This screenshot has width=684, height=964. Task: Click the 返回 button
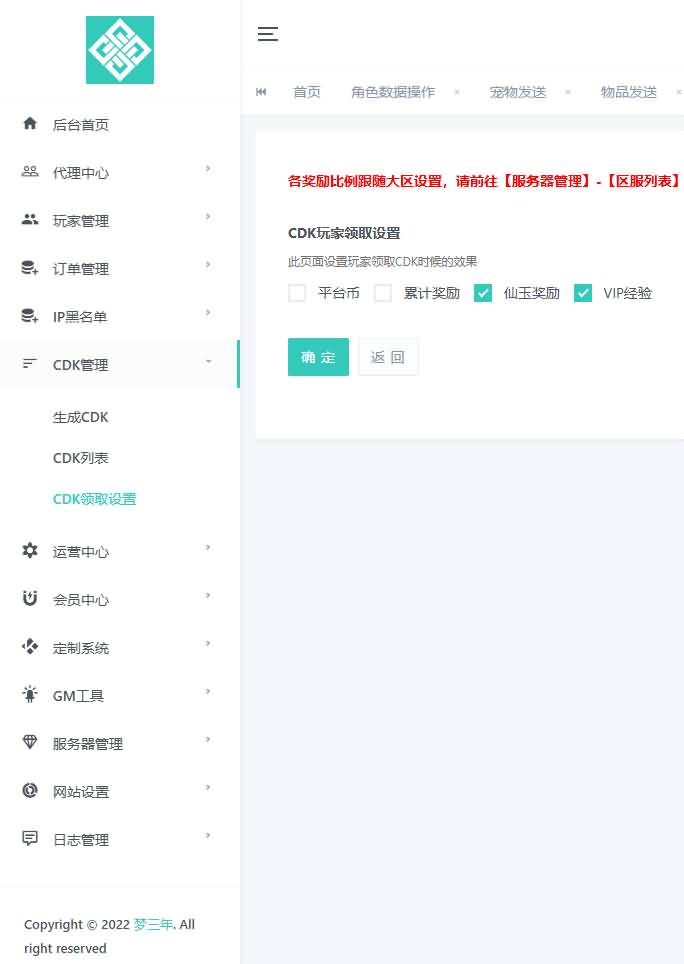pos(388,357)
